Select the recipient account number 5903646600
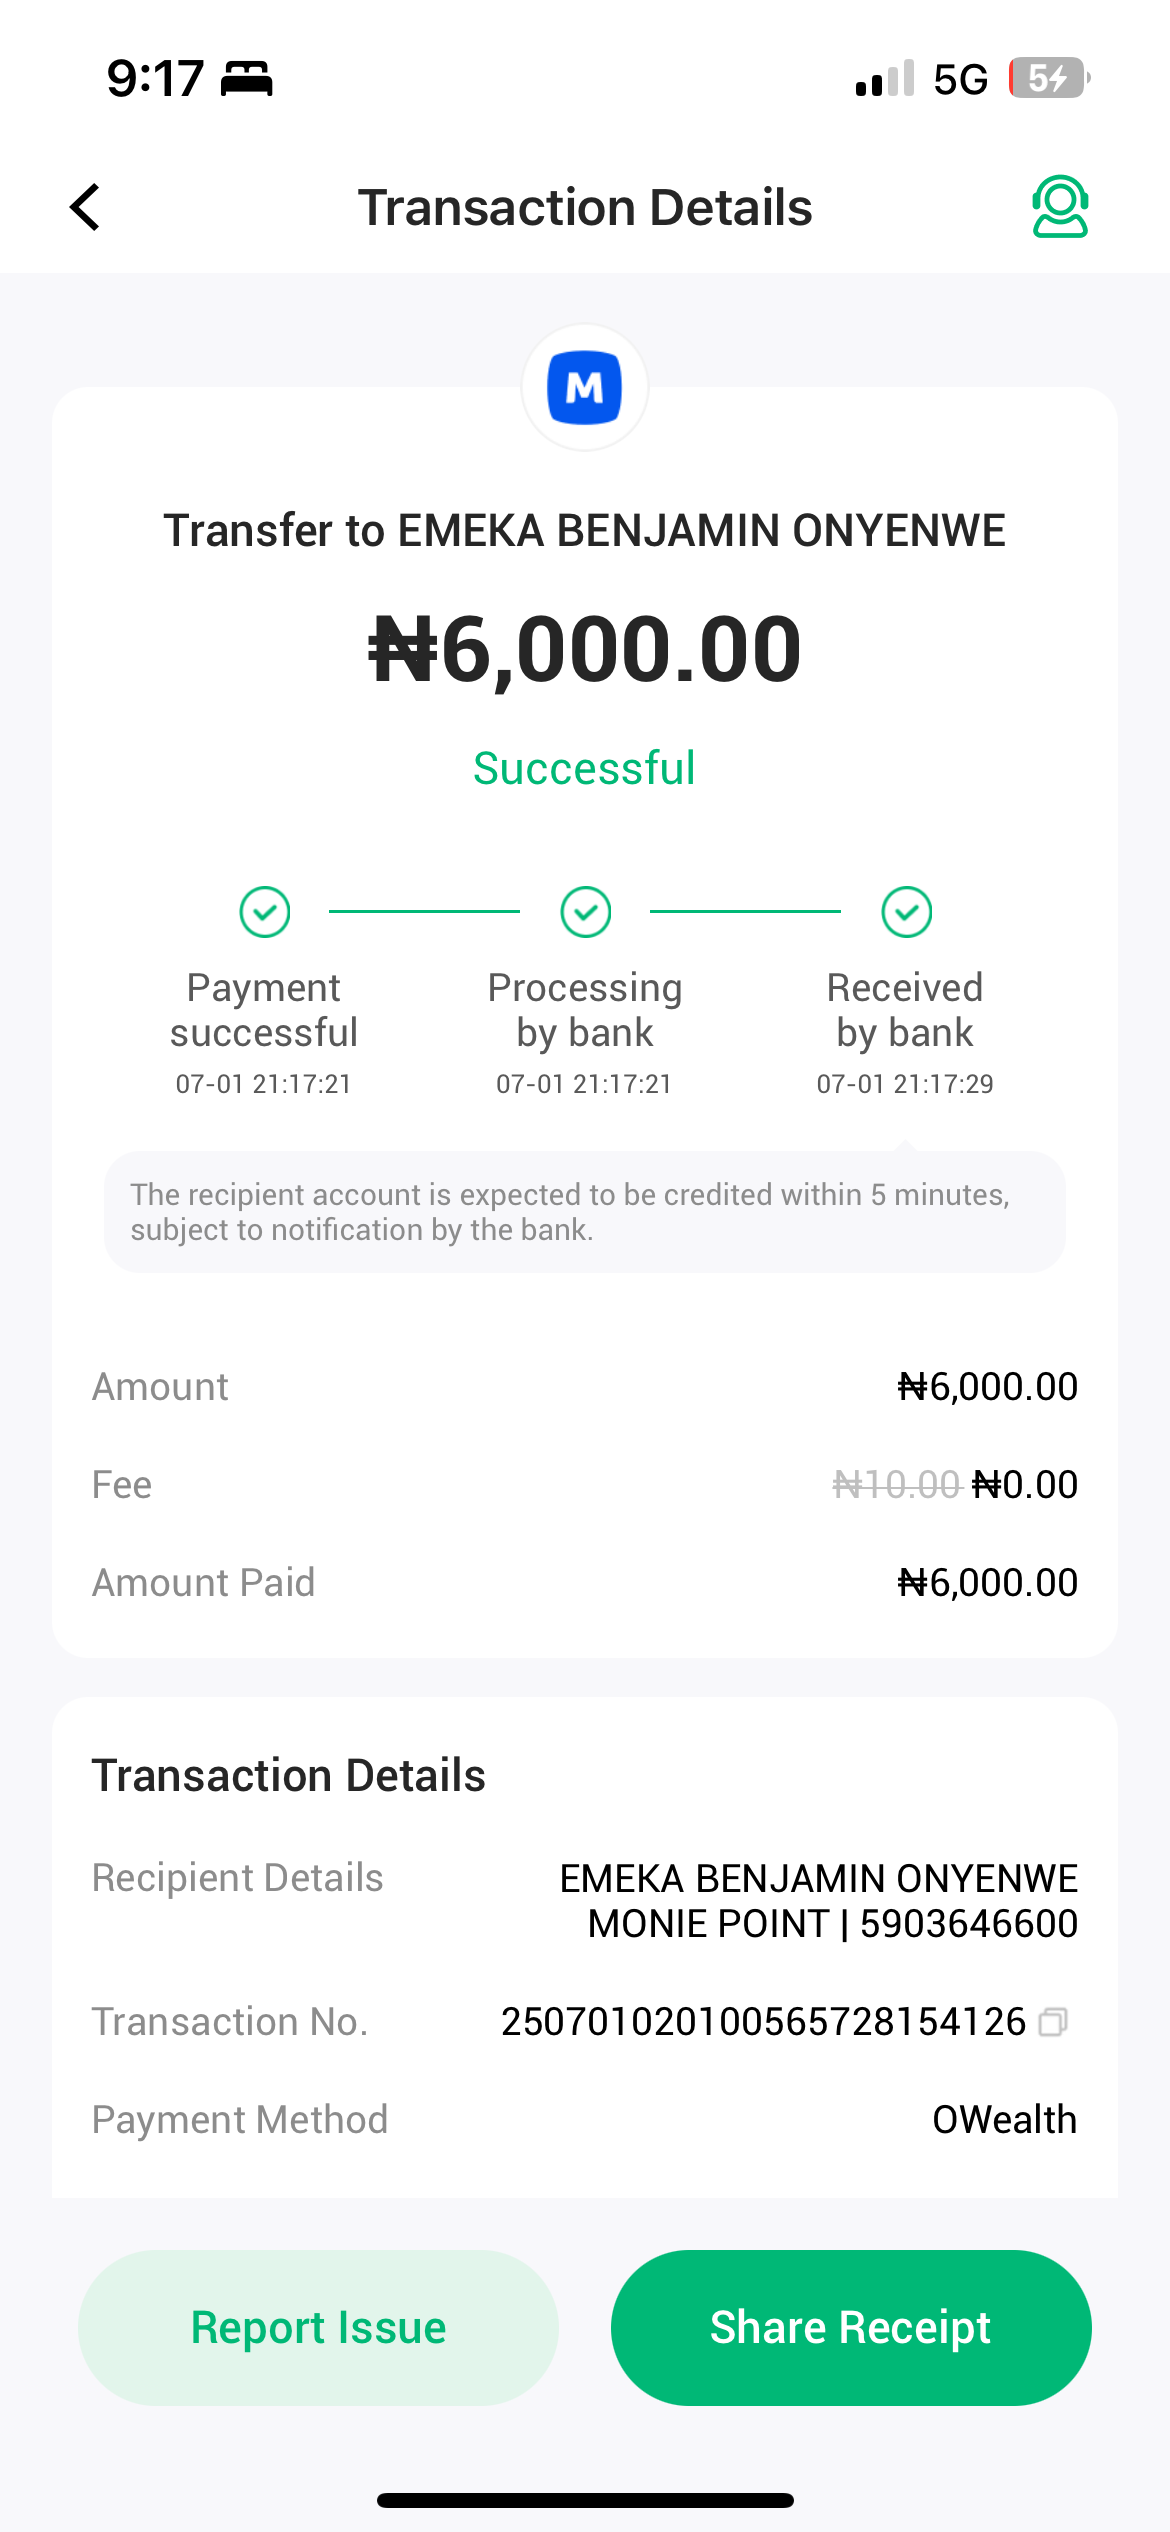 (968, 1924)
